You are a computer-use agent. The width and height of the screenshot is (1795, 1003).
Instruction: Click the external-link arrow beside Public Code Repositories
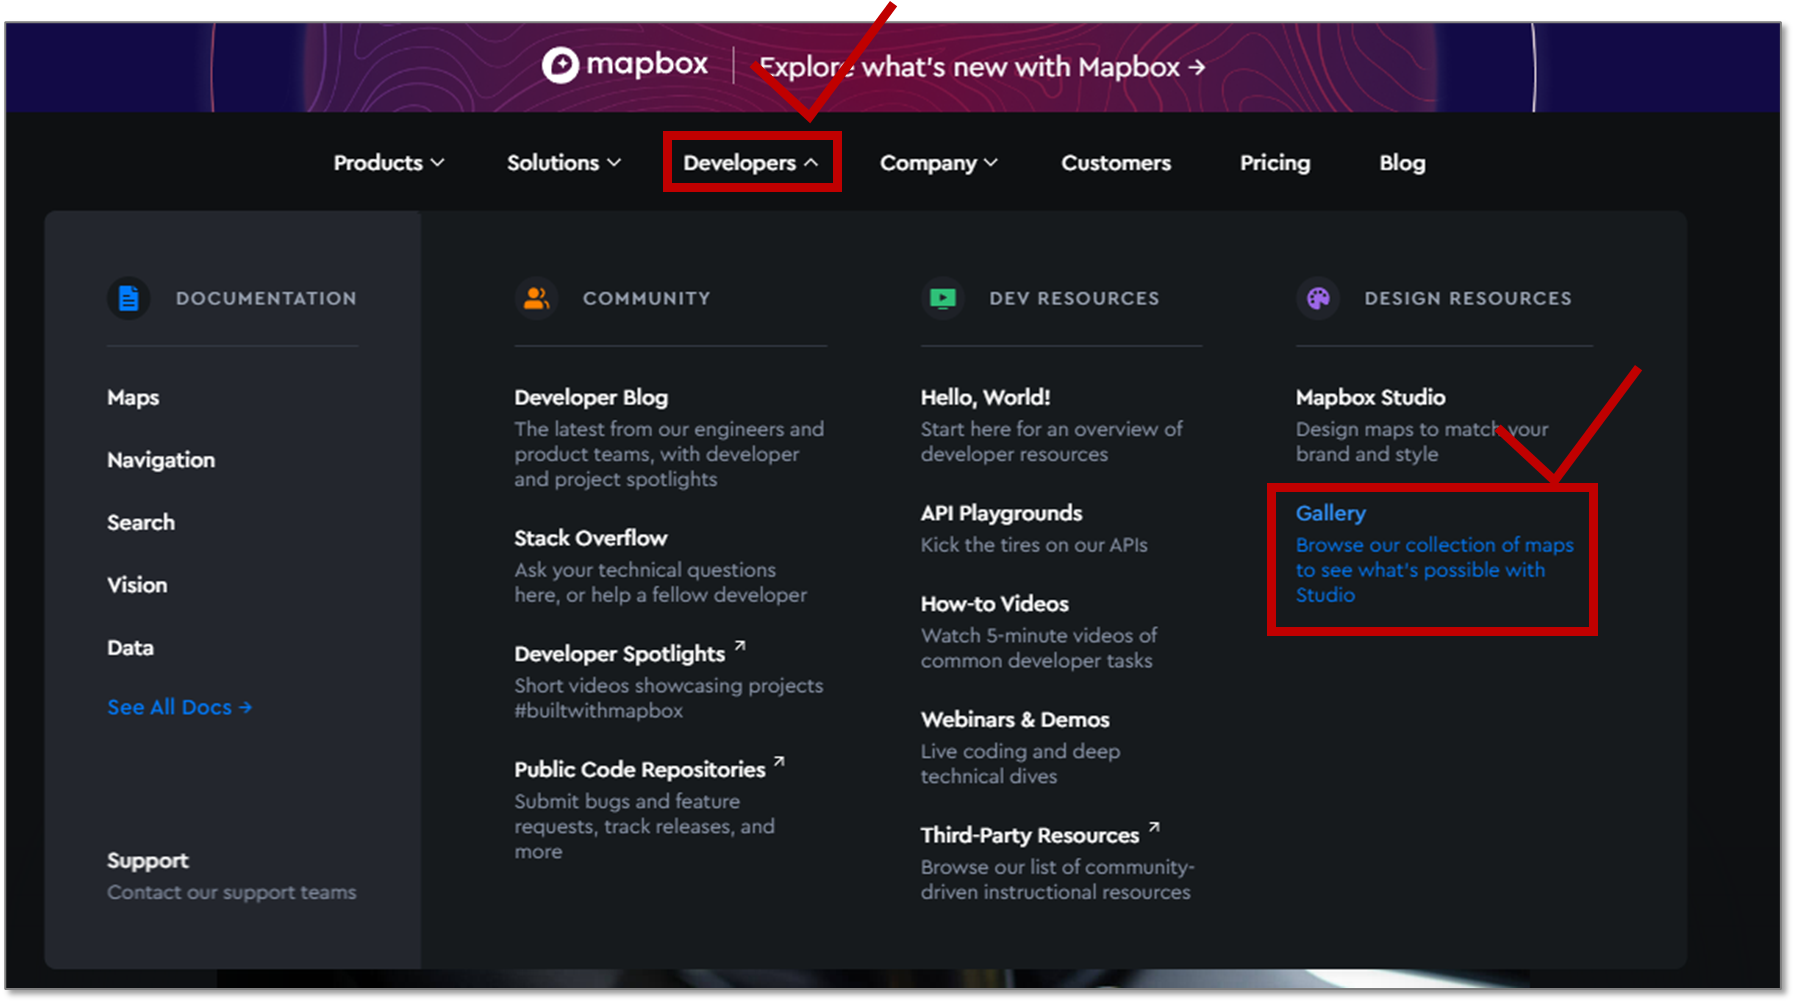coord(779,762)
